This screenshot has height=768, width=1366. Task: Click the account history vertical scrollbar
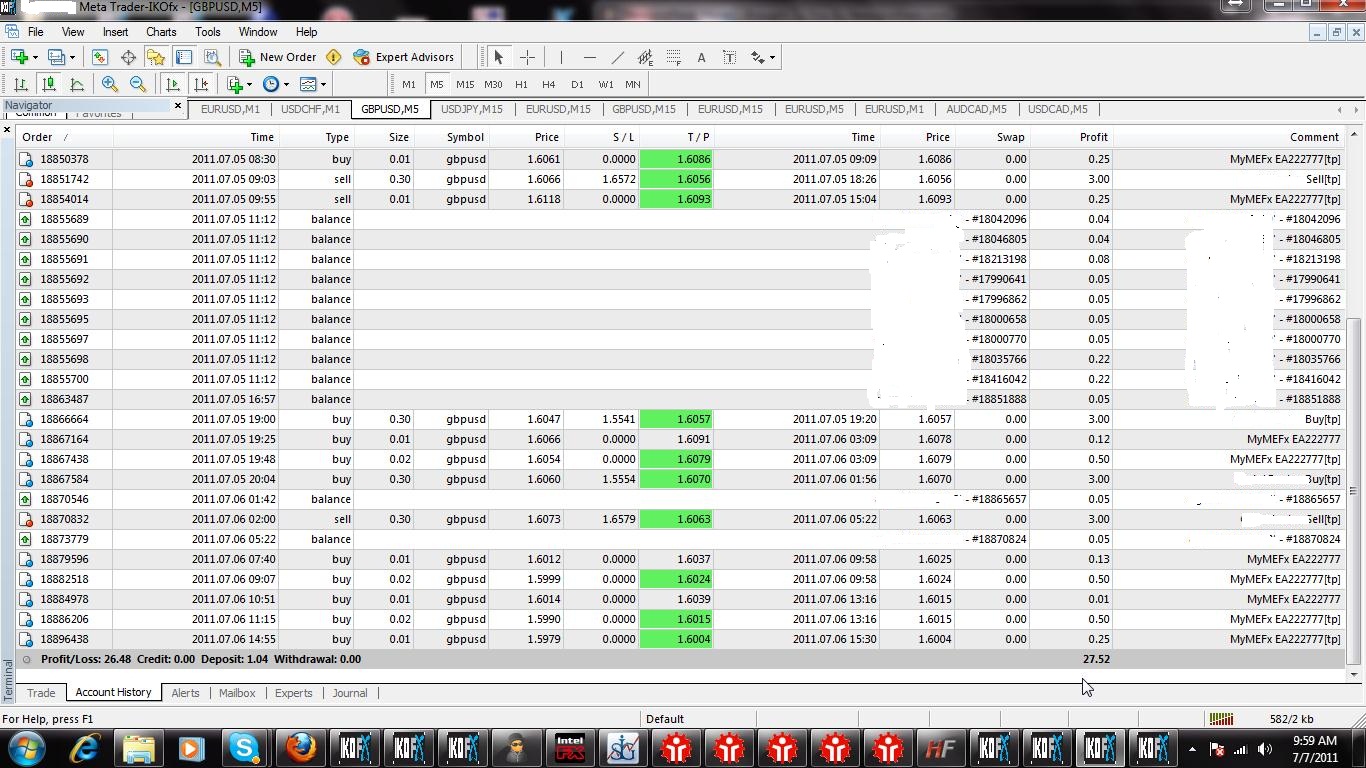coord(1355,399)
